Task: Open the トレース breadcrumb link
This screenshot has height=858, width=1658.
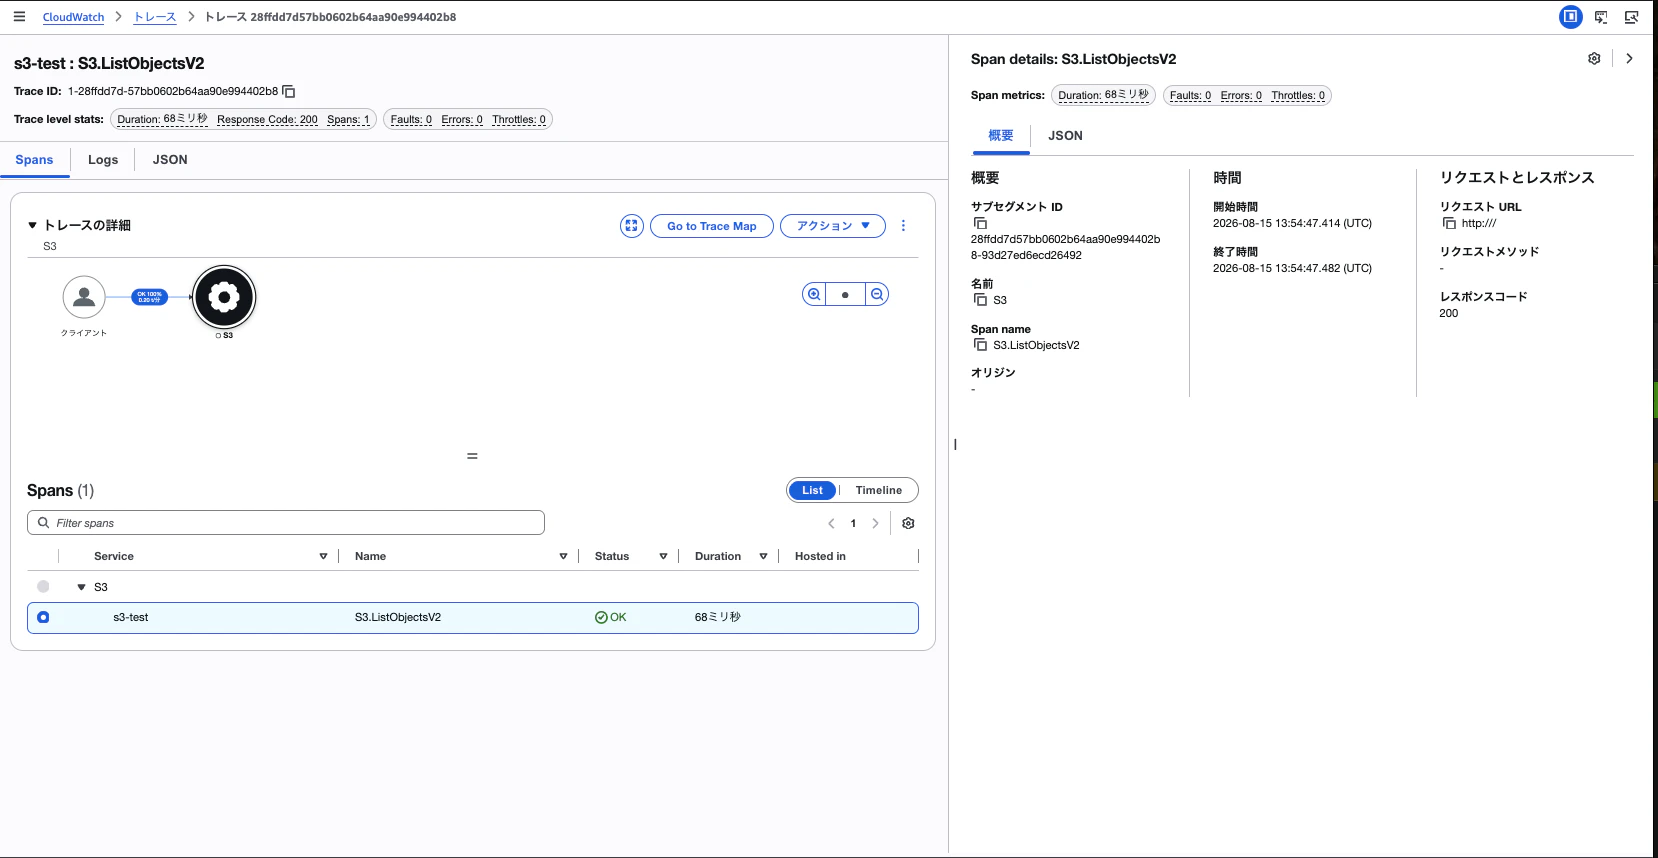Action: [155, 17]
